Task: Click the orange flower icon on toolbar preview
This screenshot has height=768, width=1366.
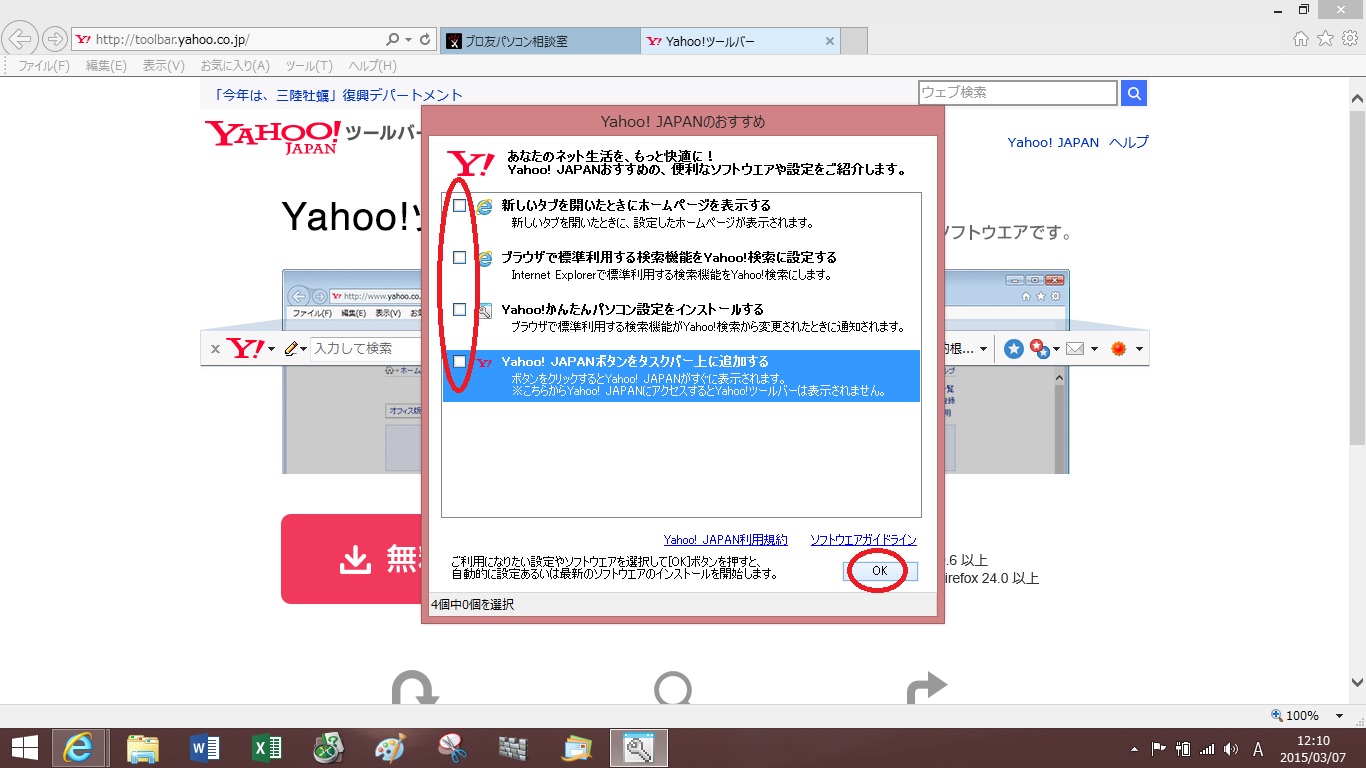Action: click(x=1119, y=349)
